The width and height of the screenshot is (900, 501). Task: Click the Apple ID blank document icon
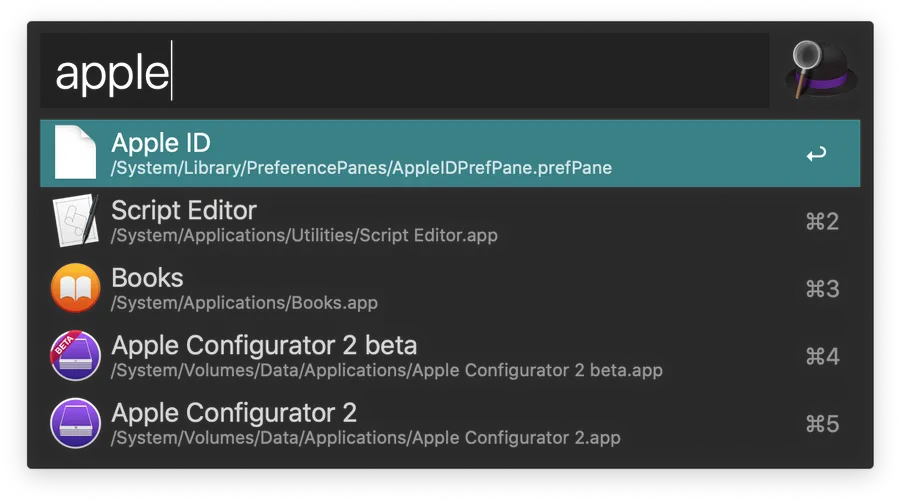tap(75, 153)
